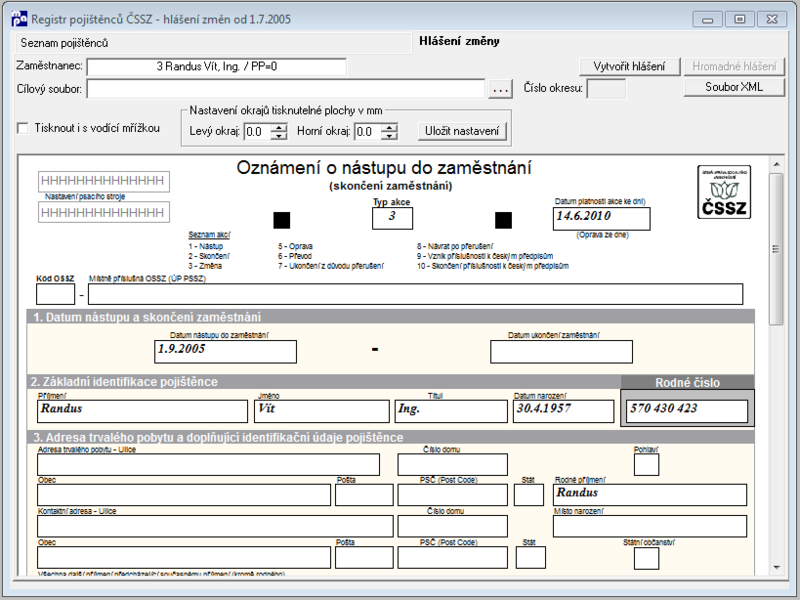This screenshot has width=800, height=600.
Task: Click the 'Kód OSSZ' box
Action: click(x=56, y=294)
